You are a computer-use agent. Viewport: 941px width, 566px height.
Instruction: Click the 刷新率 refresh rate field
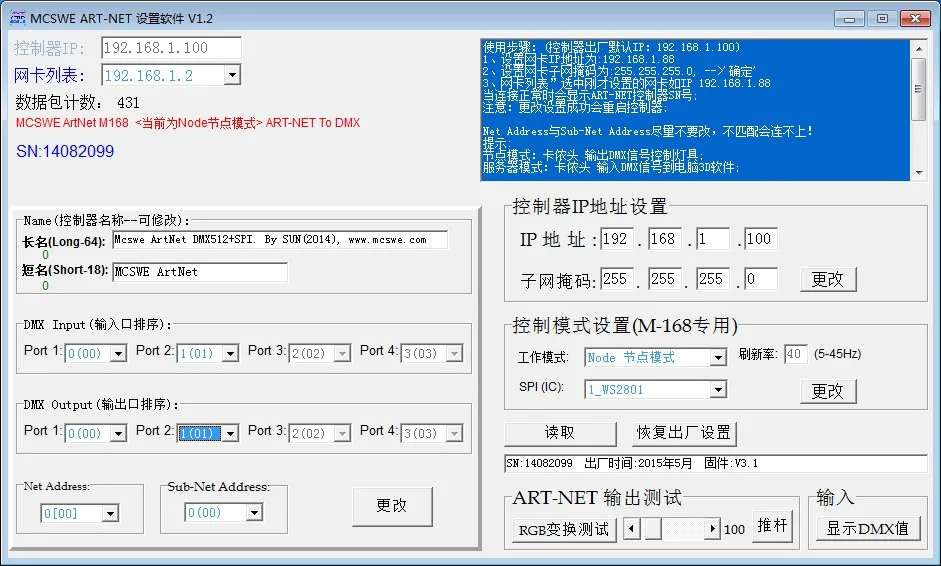tap(795, 354)
